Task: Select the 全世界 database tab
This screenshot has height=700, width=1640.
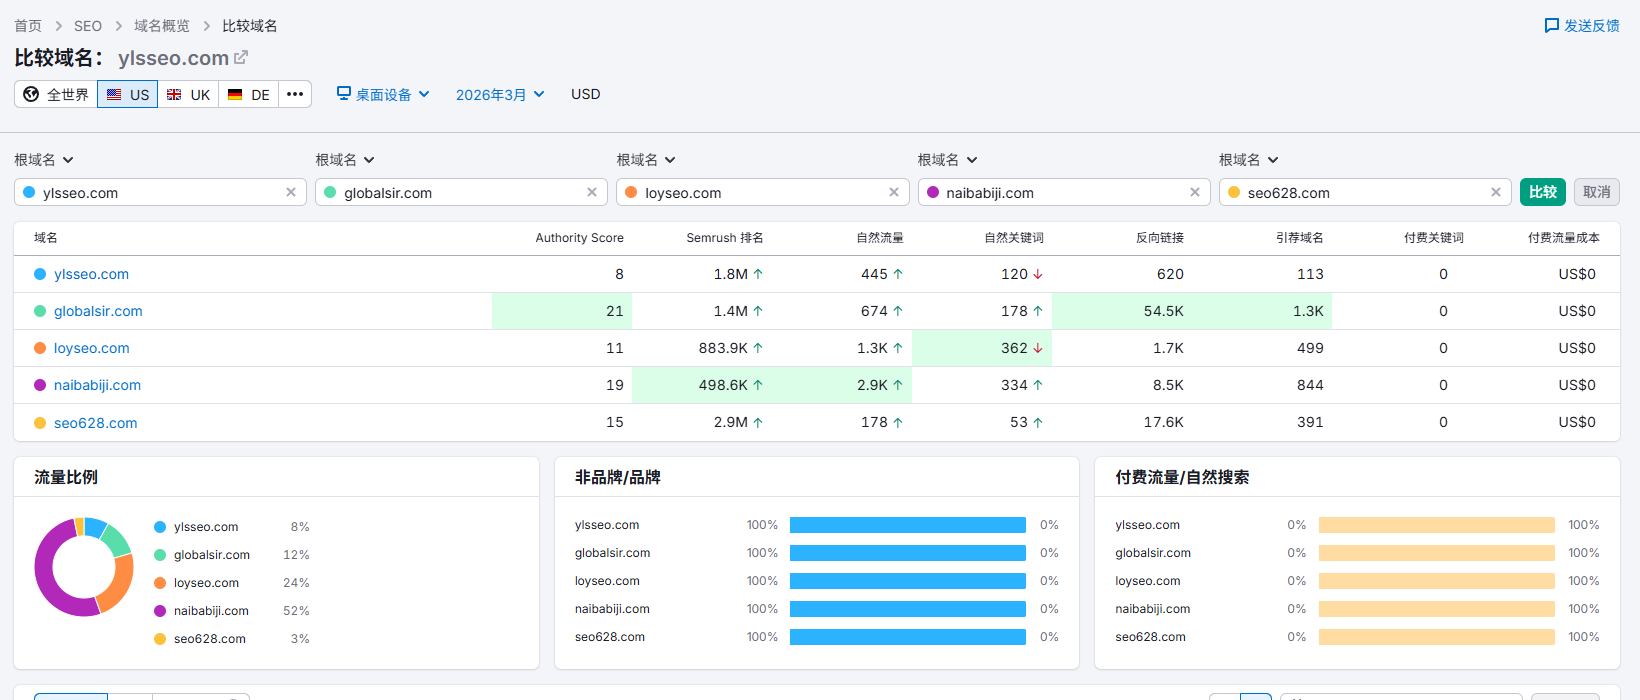Action: click(x=56, y=94)
